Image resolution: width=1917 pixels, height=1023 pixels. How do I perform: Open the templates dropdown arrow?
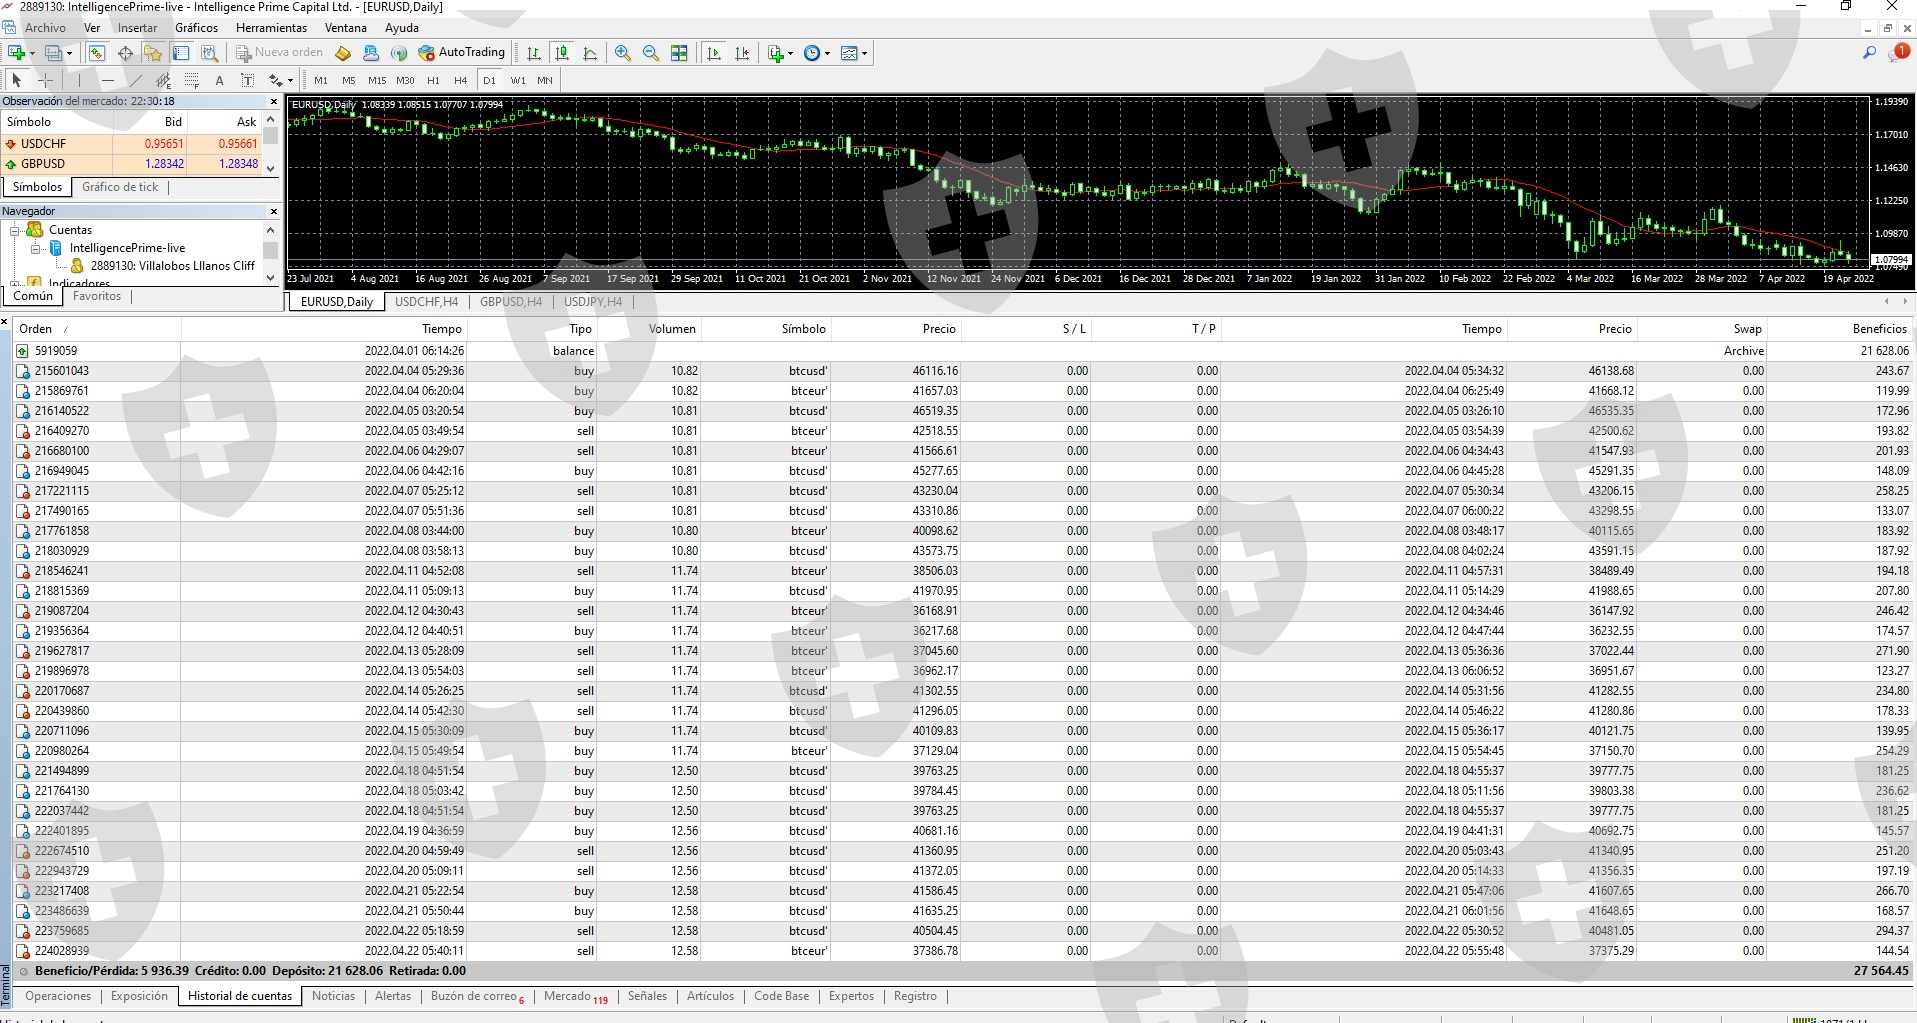point(864,54)
